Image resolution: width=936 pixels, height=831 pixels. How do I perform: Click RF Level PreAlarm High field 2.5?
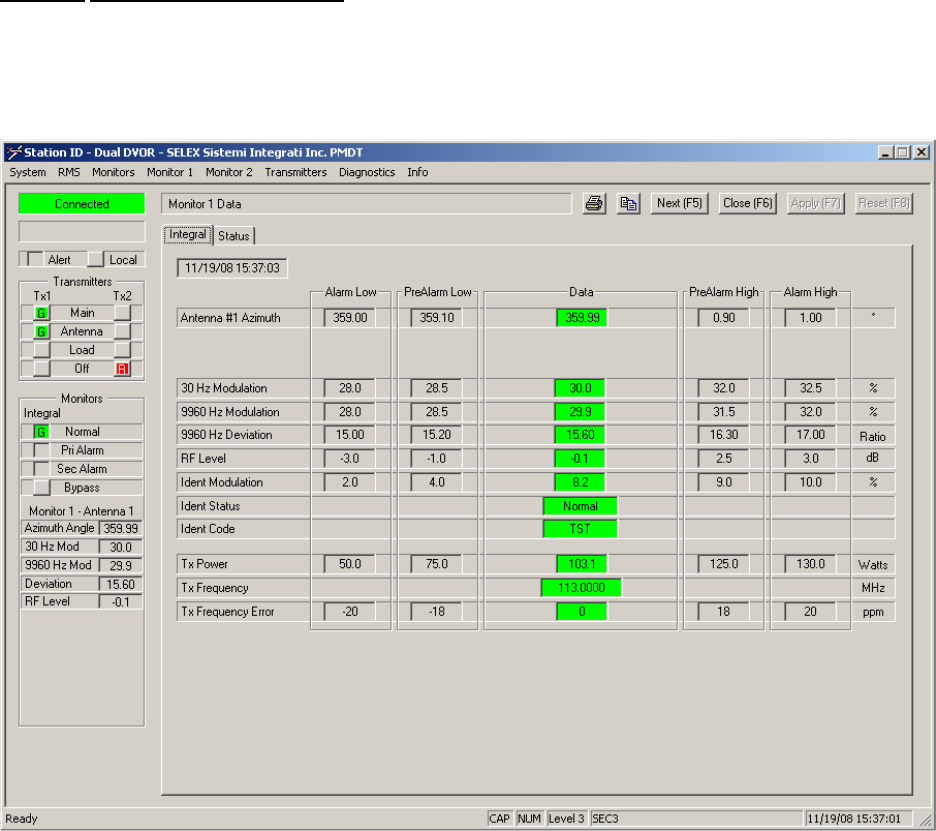(x=723, y=458)
